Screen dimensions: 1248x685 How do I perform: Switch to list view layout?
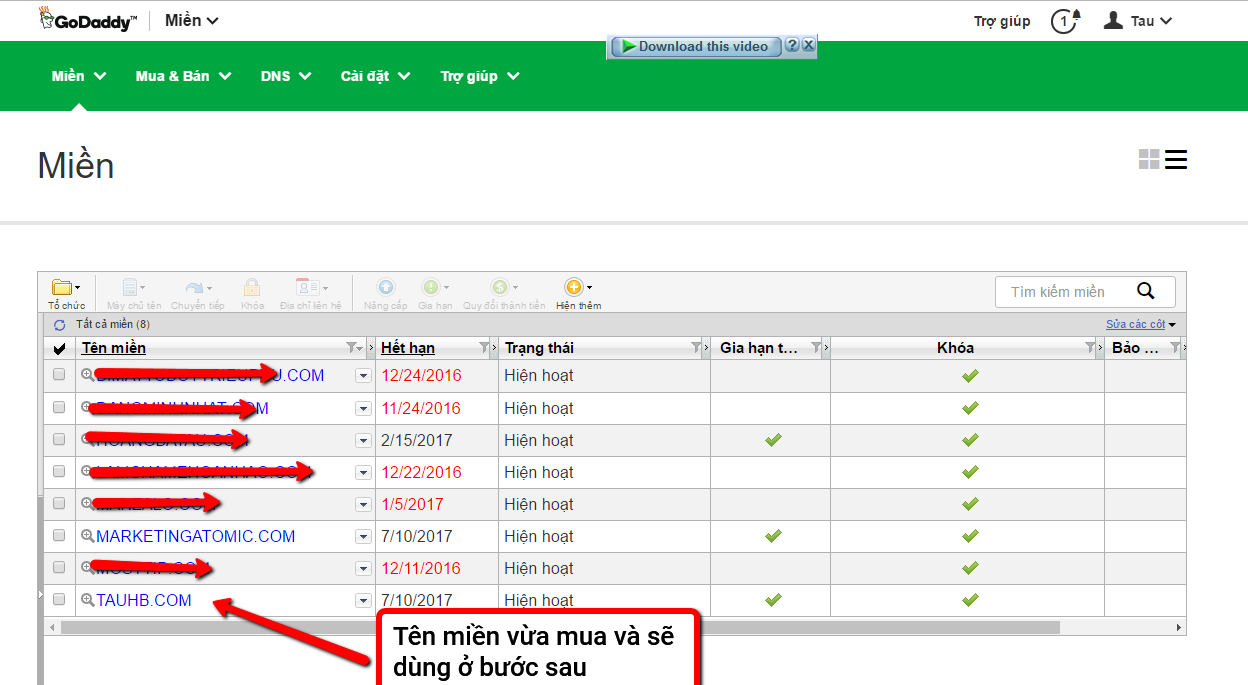[x=1176, y=160]
